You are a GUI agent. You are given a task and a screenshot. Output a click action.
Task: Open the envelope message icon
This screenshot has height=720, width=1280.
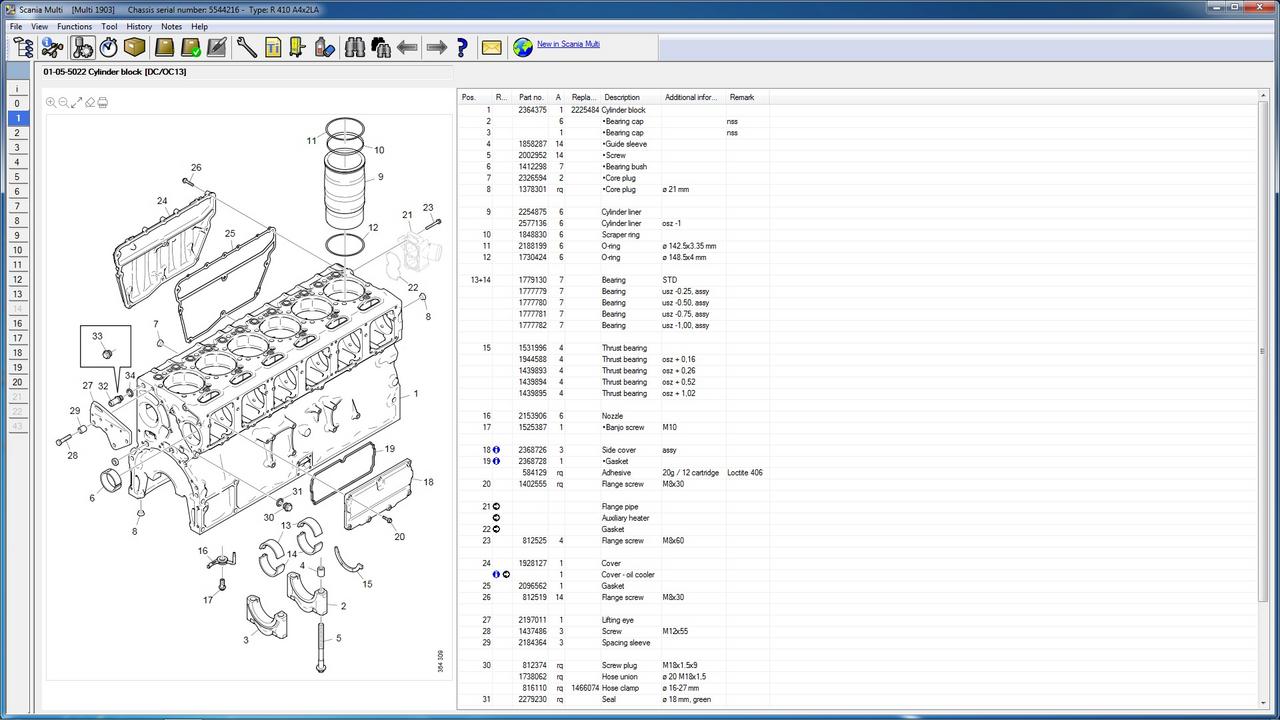click(x=492, y=47)
